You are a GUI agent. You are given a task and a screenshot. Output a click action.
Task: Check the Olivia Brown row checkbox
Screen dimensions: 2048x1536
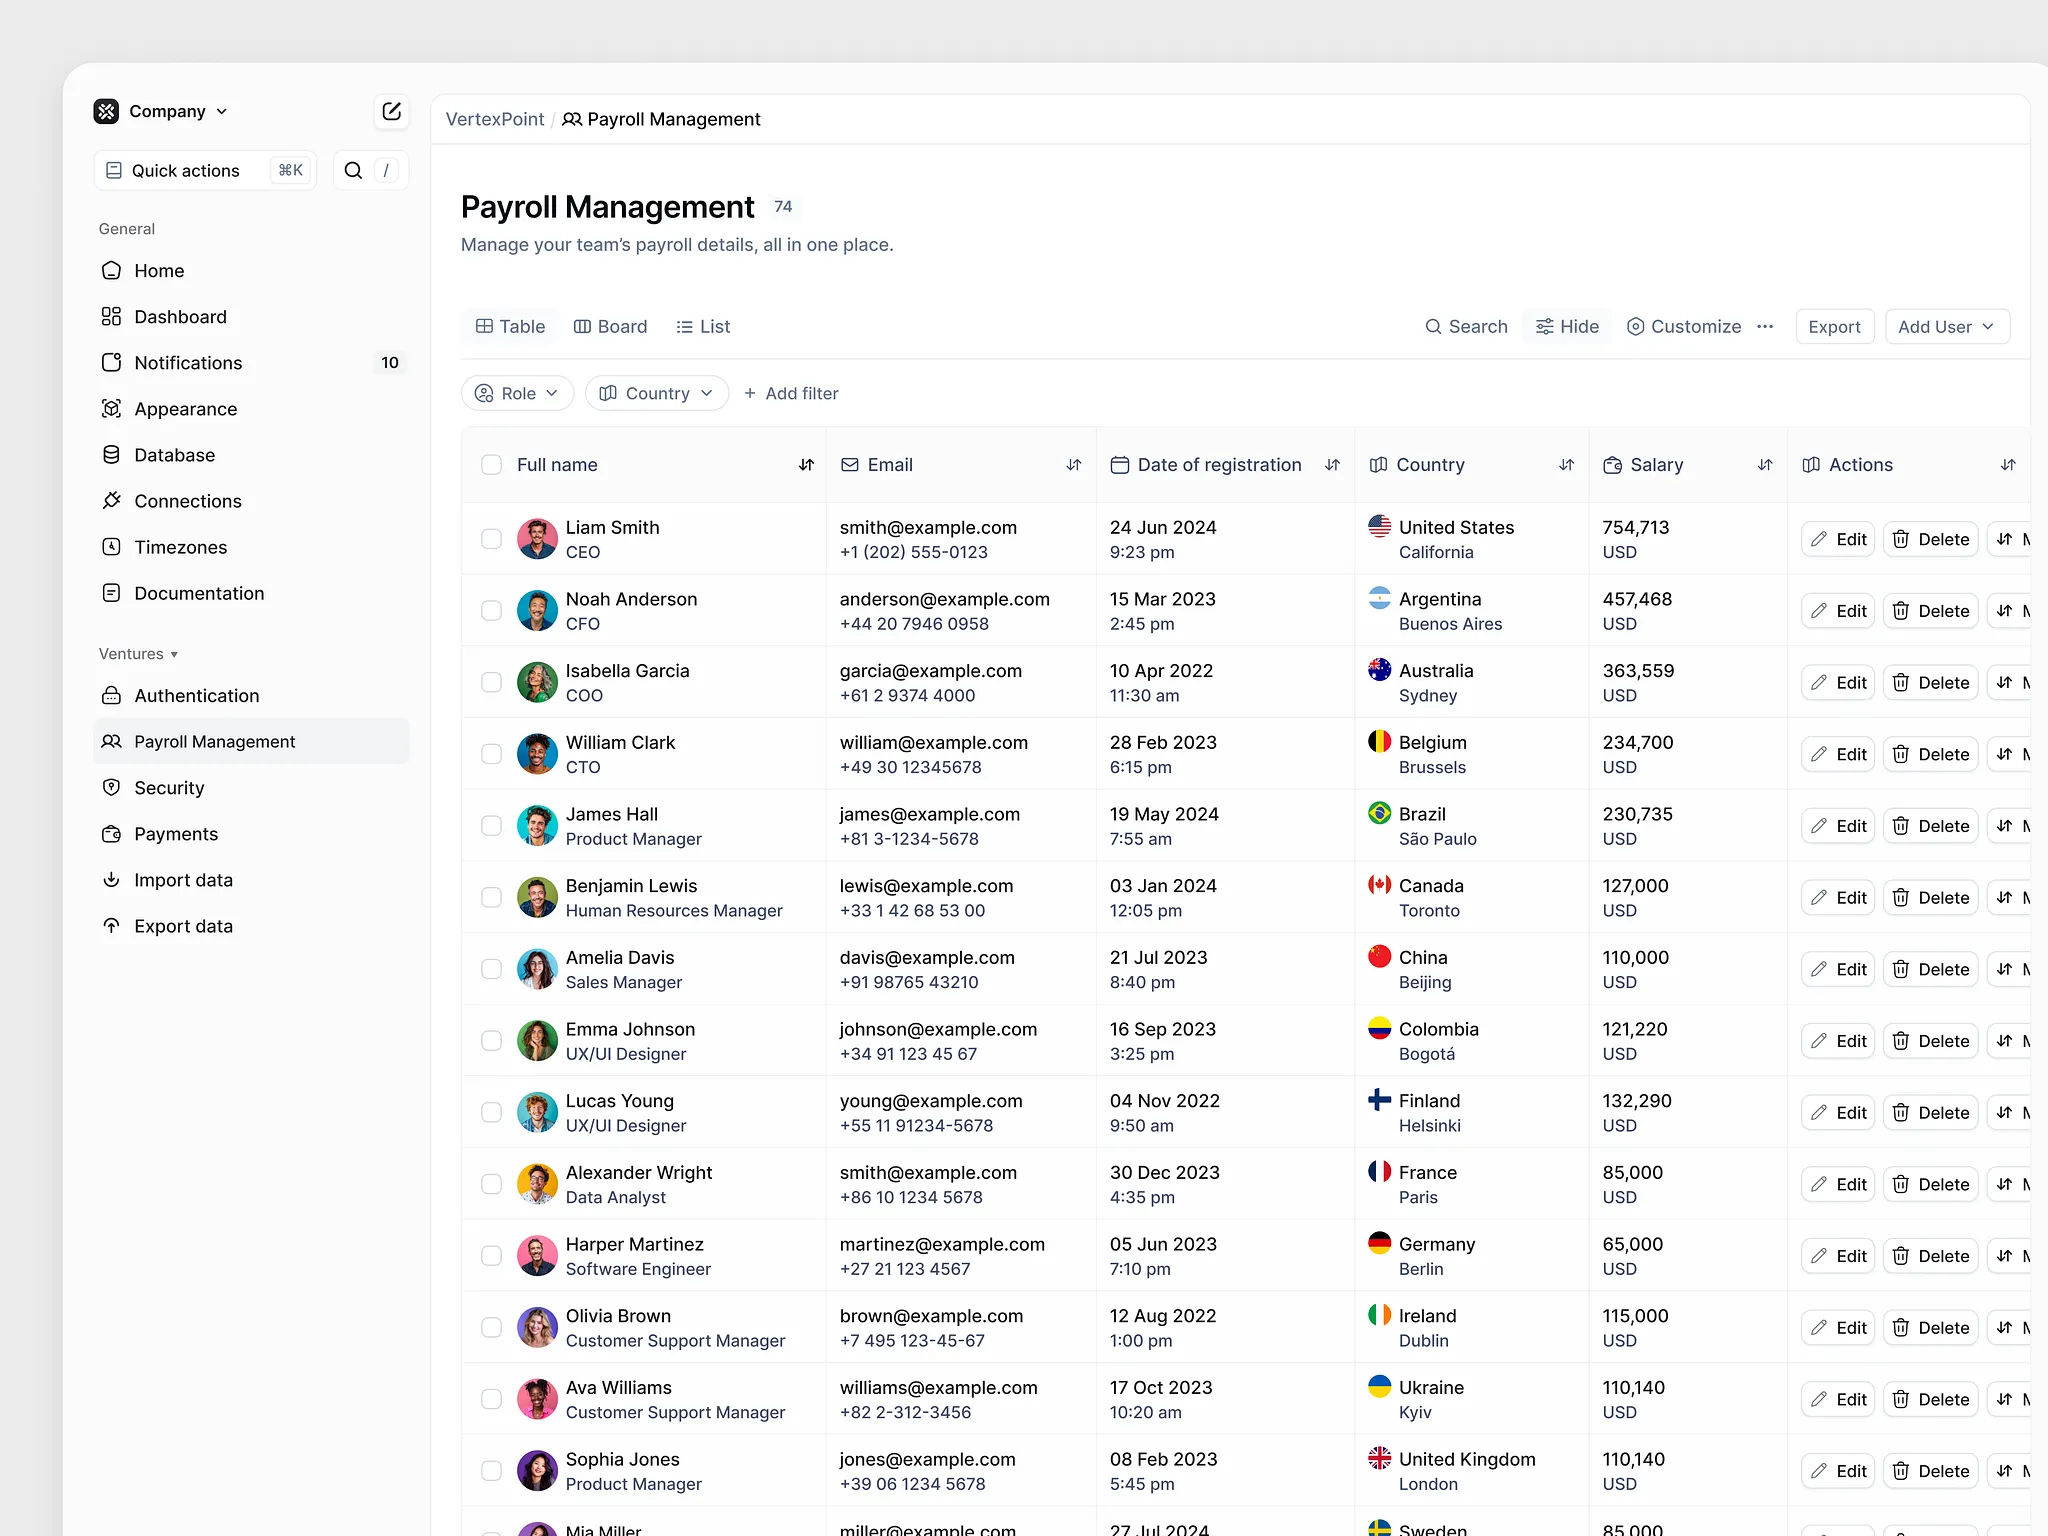point(491,1328)
